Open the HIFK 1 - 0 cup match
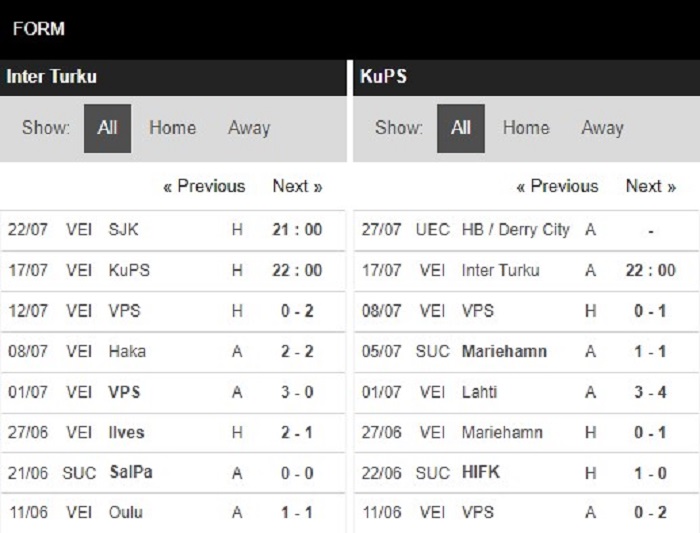 click(x=526, y=473)
